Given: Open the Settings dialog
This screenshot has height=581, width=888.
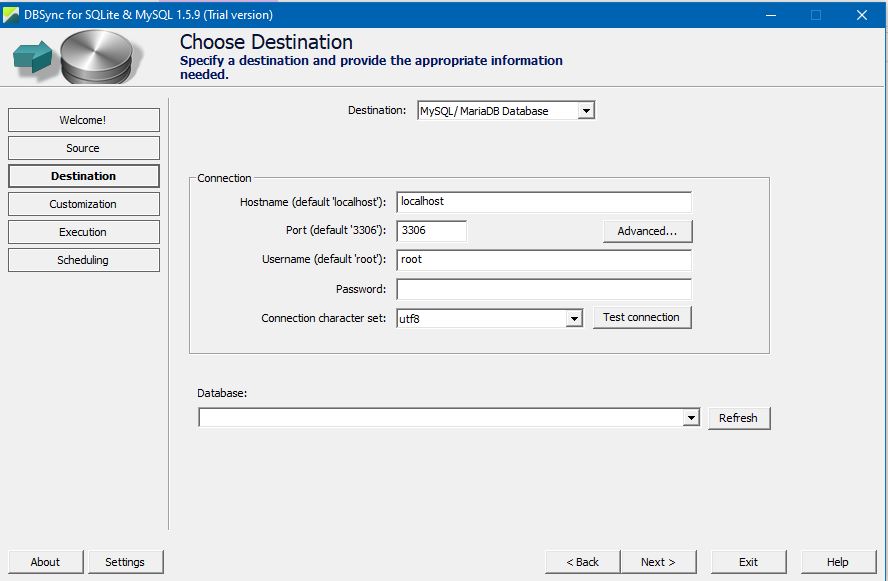Looking at the screenshot, I should point(125,561).
